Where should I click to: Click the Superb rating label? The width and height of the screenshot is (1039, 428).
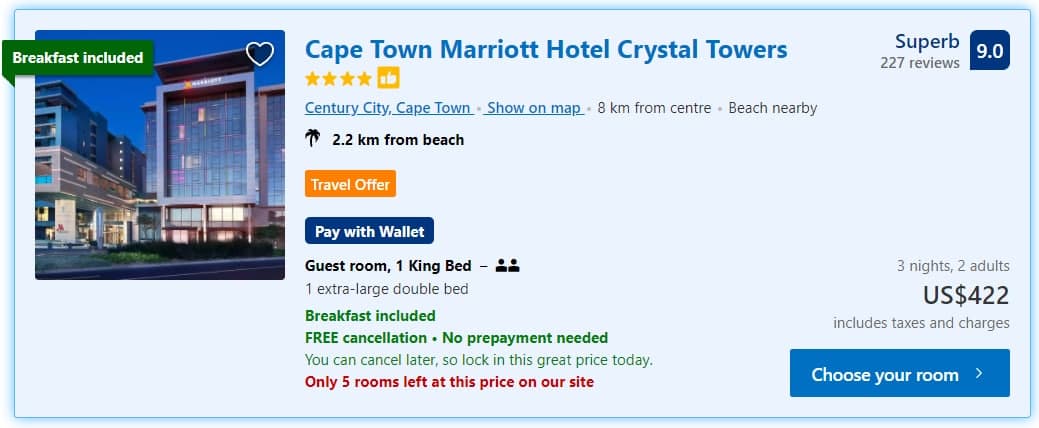(x=927, y=42)
